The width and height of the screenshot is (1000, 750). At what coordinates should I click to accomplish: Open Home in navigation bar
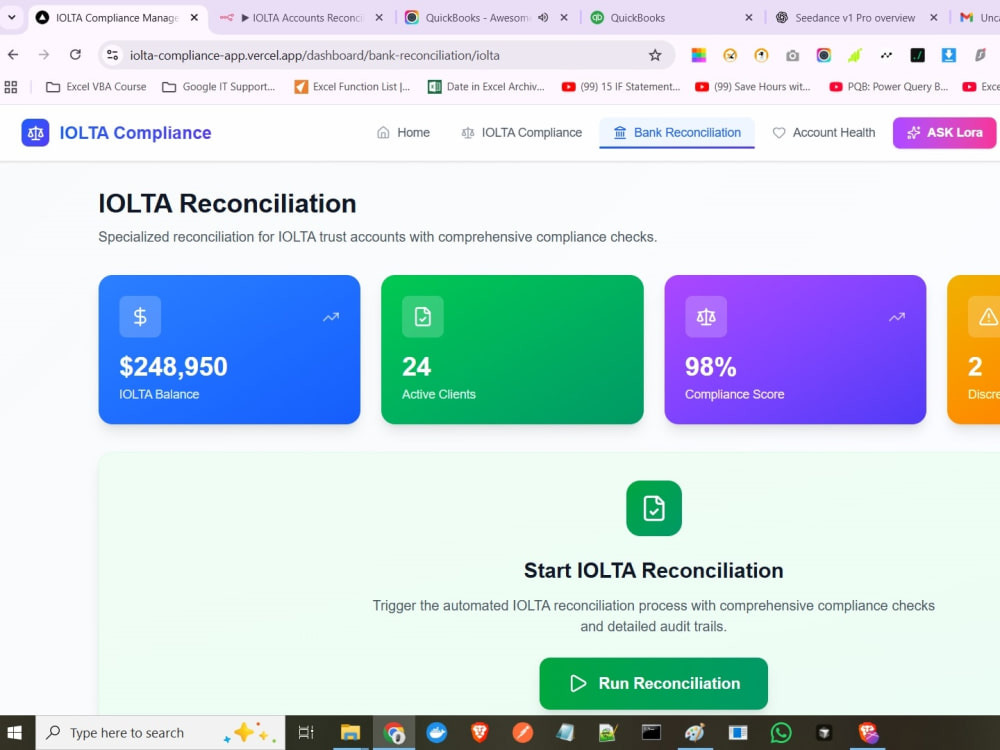(404, 133)
